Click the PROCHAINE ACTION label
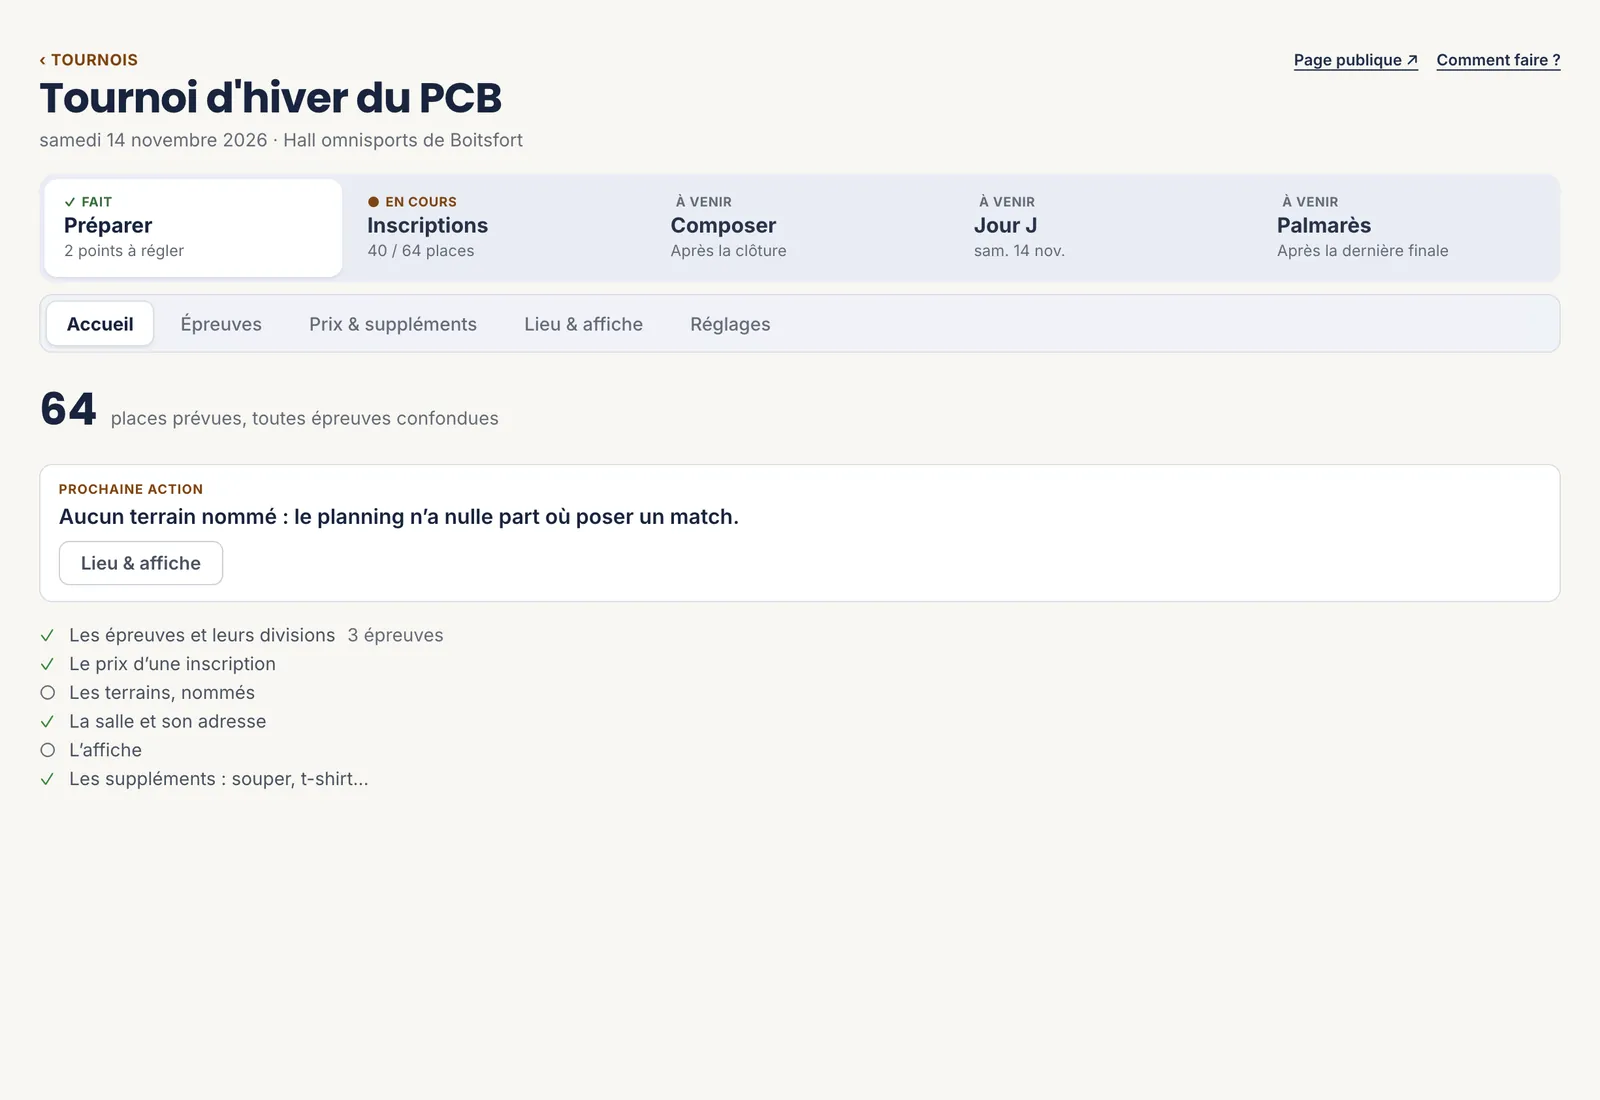Screen dimensions: 1600x1100 tap(131, 489)
